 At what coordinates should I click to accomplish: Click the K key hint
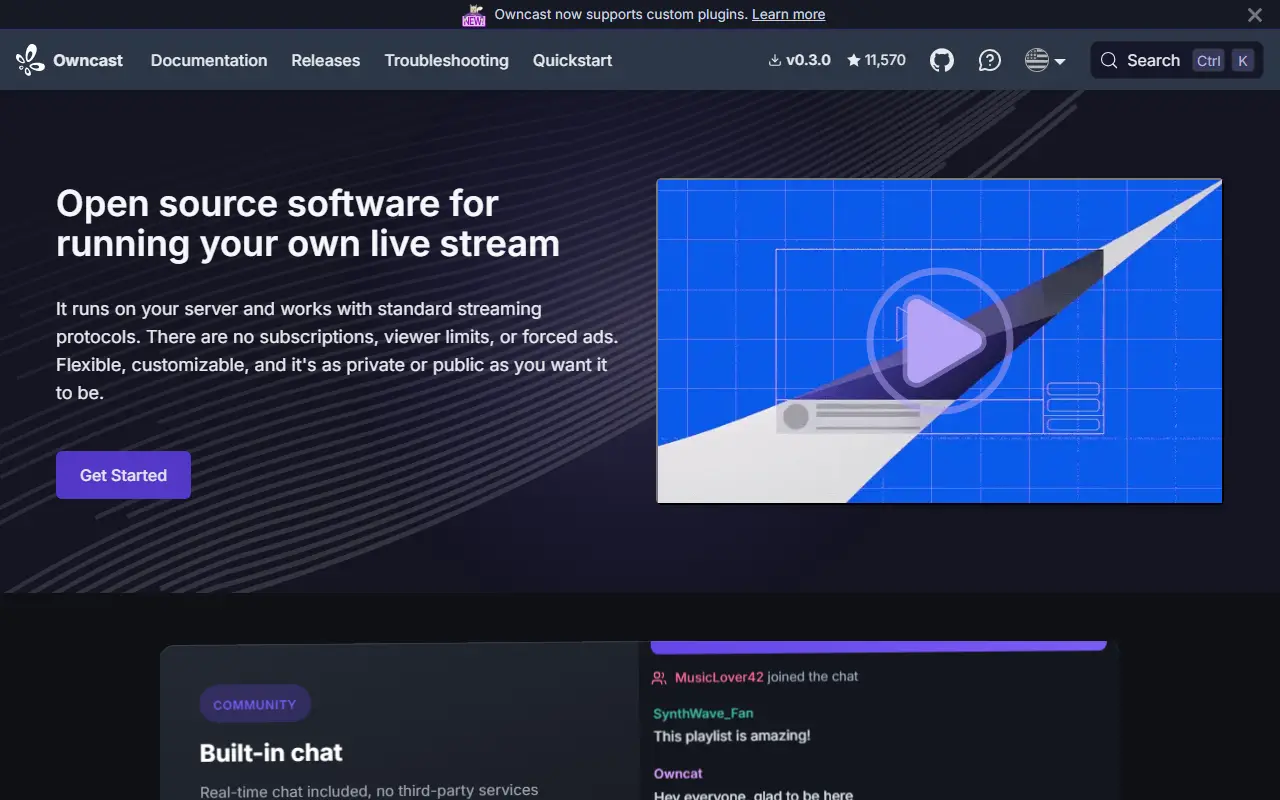(1243, 60)
